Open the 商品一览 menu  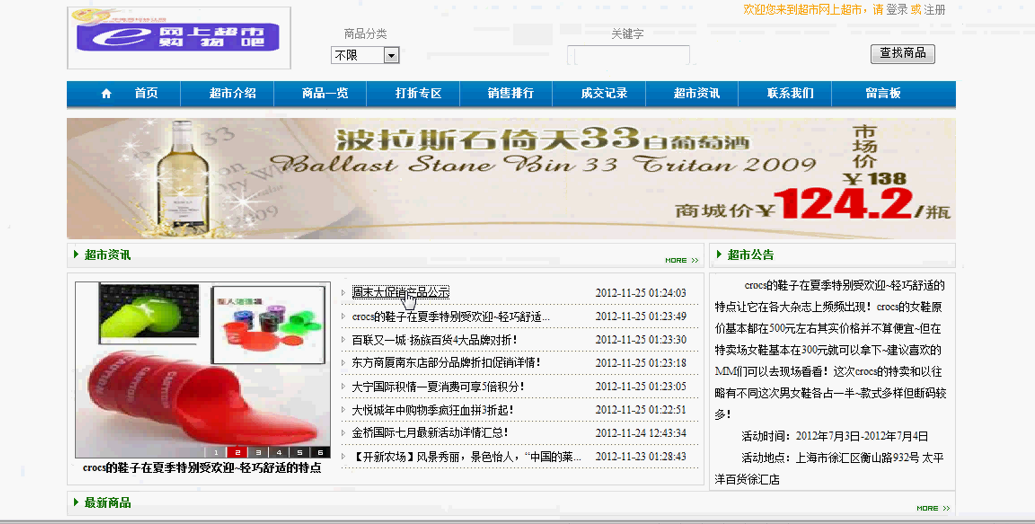tap(325, 94)
